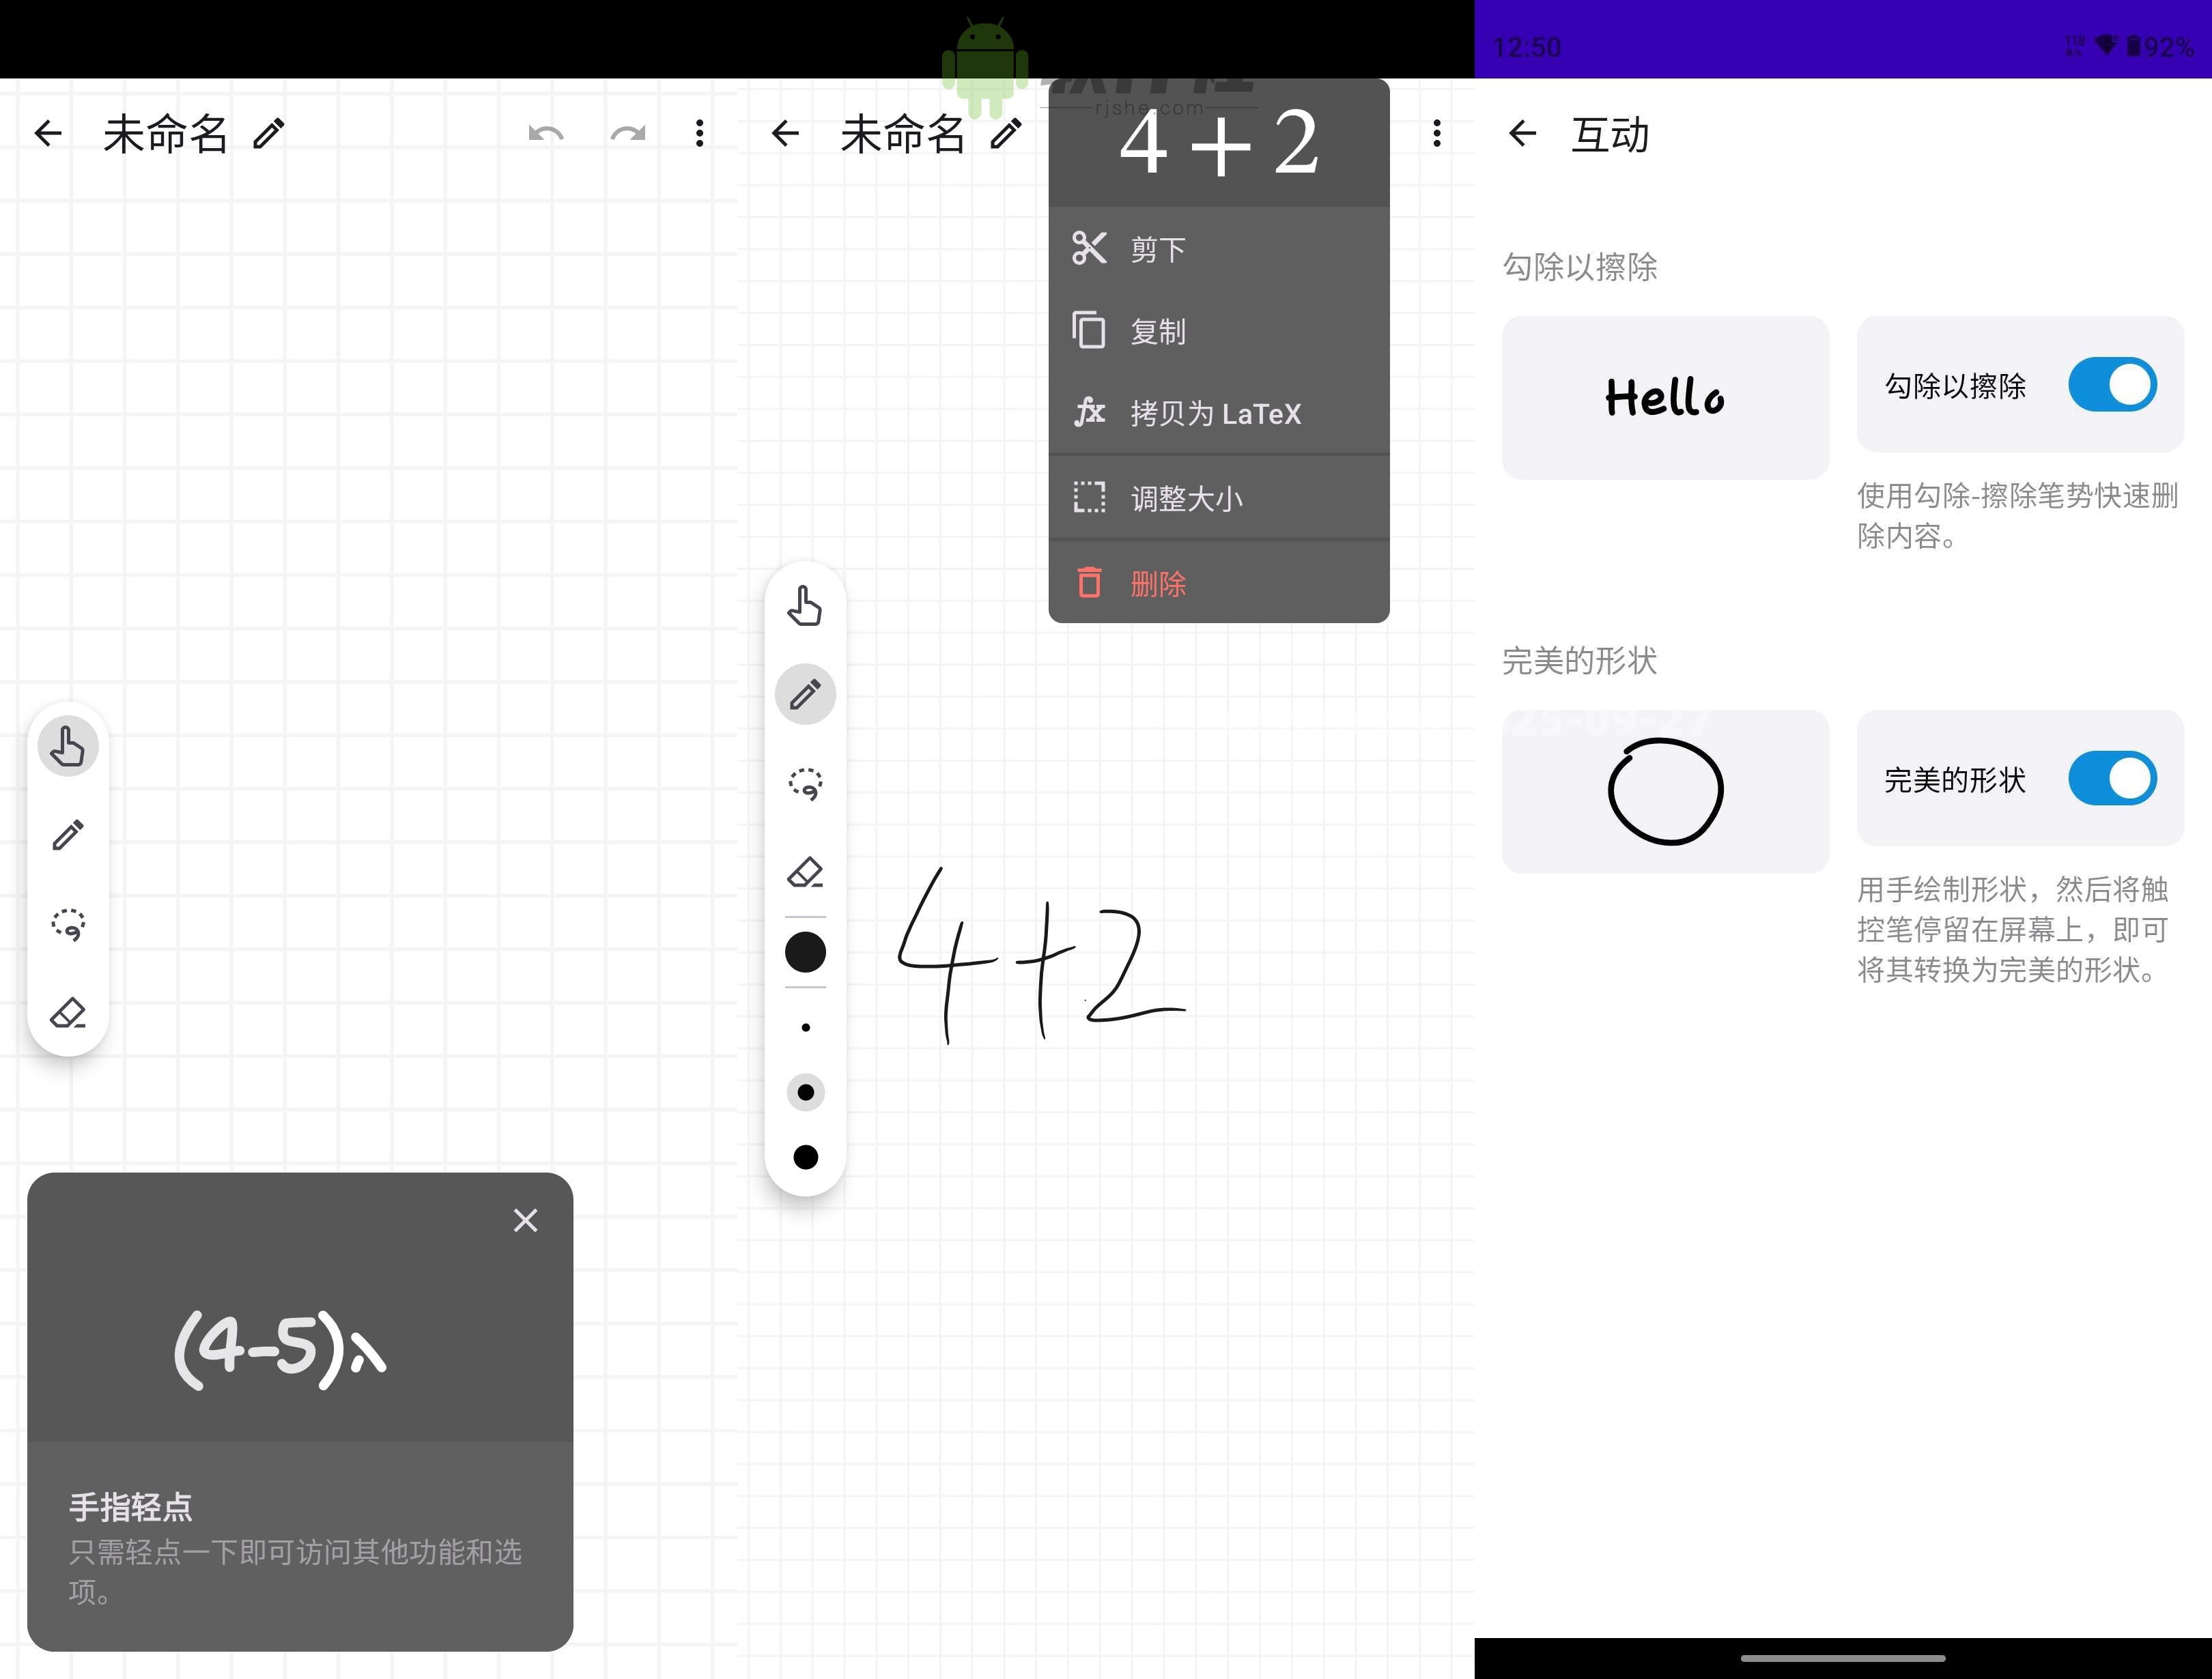
Task: Click the redo arrow
Action: (x=628, y=133)
